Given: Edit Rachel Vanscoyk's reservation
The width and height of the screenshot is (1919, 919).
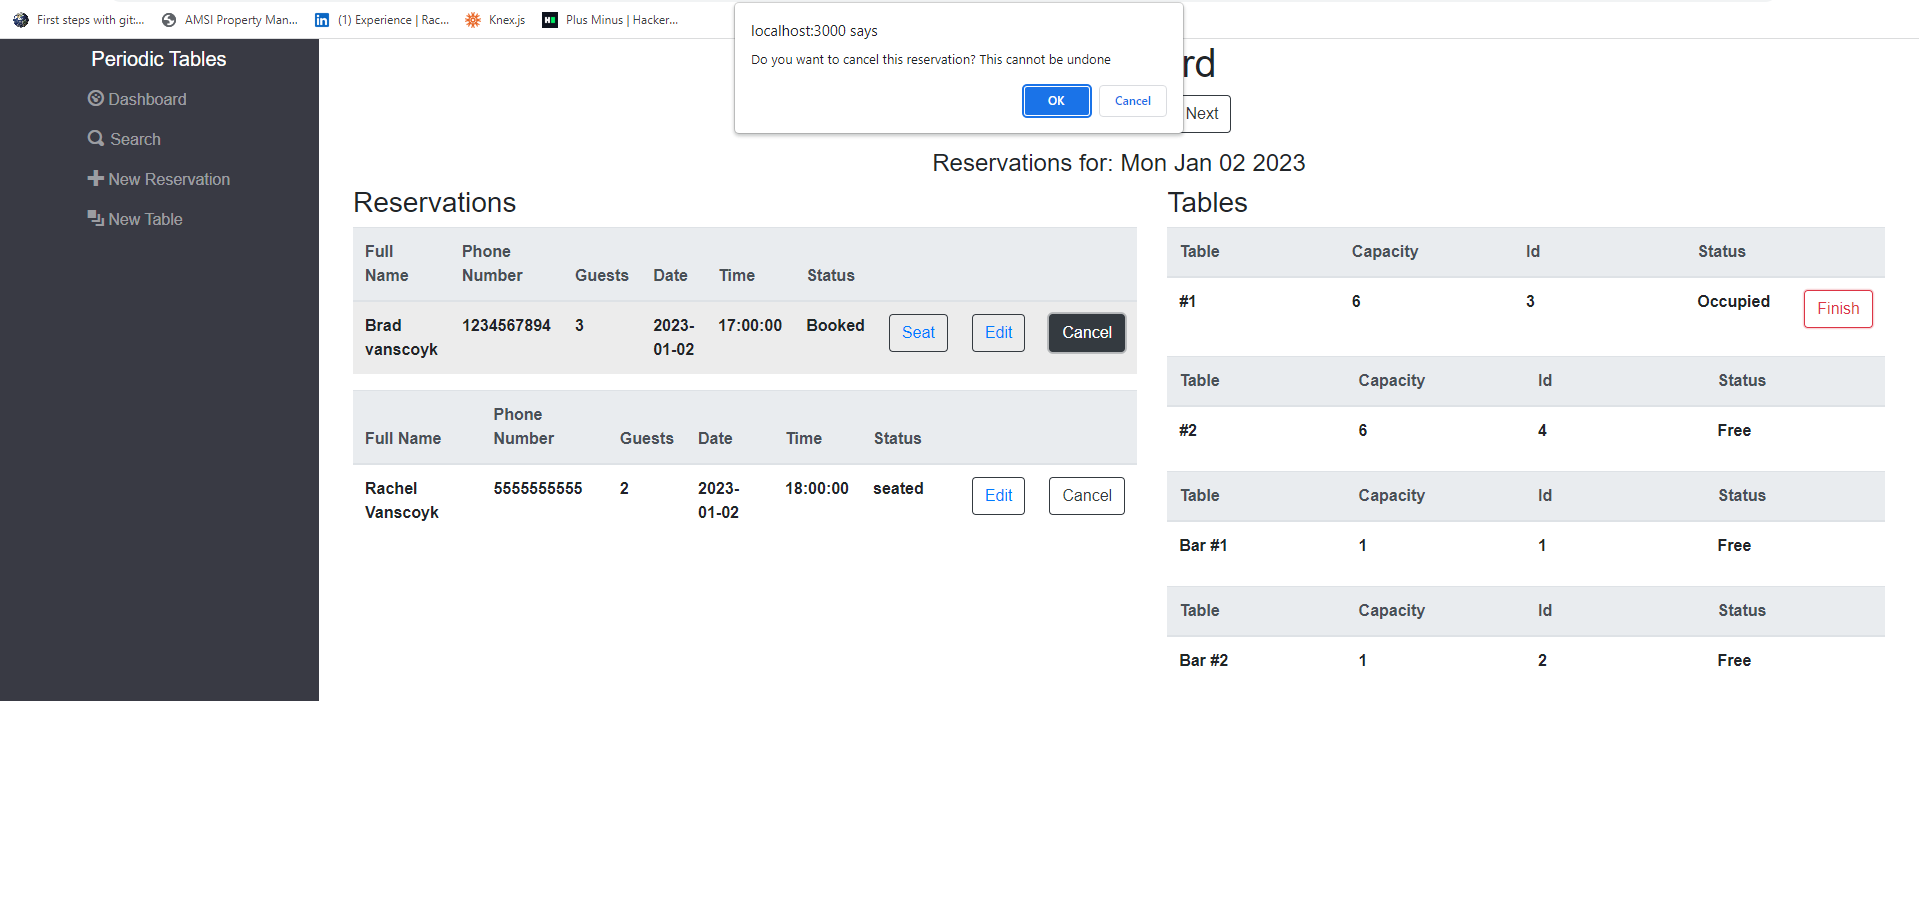Looking at the screenshot, I should pos(997,495).
